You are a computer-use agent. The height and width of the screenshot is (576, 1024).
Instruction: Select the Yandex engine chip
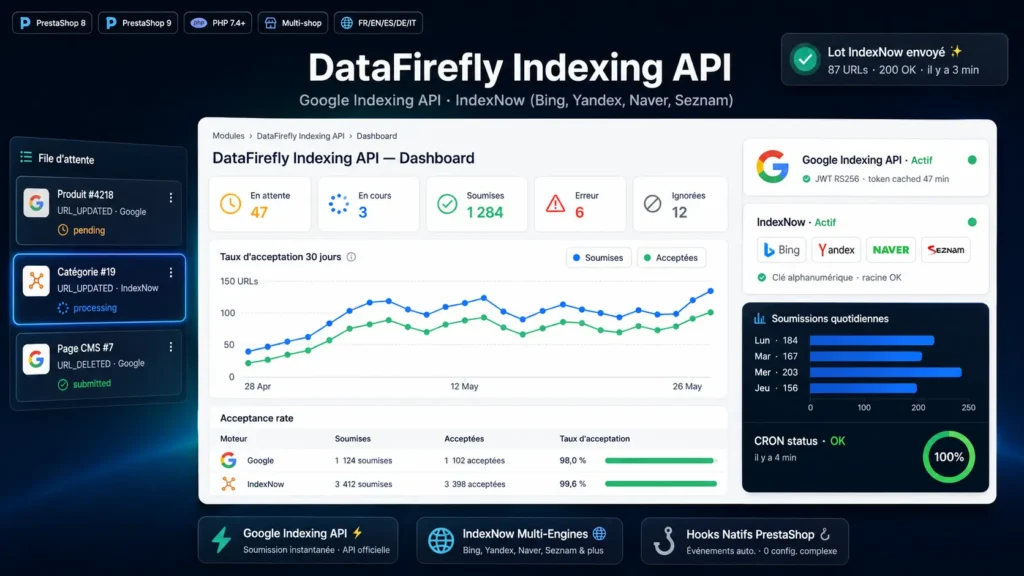(836, 249)
